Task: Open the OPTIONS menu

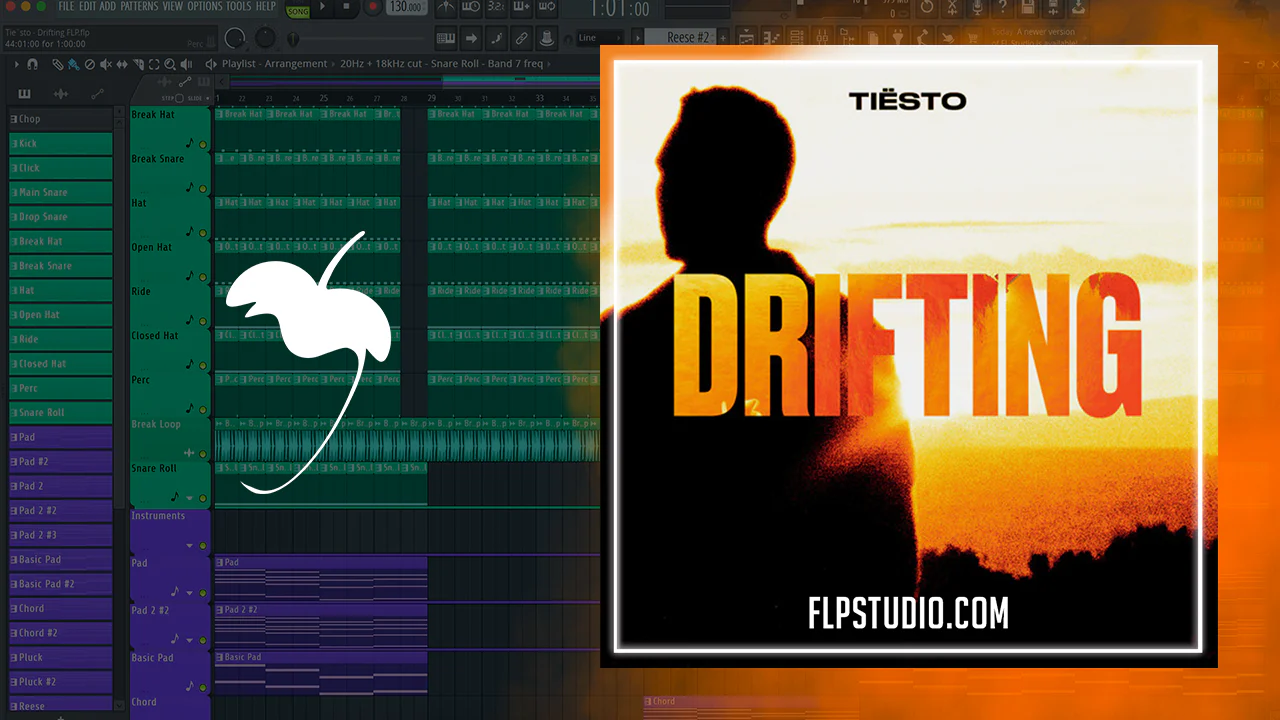Action: 205,6
